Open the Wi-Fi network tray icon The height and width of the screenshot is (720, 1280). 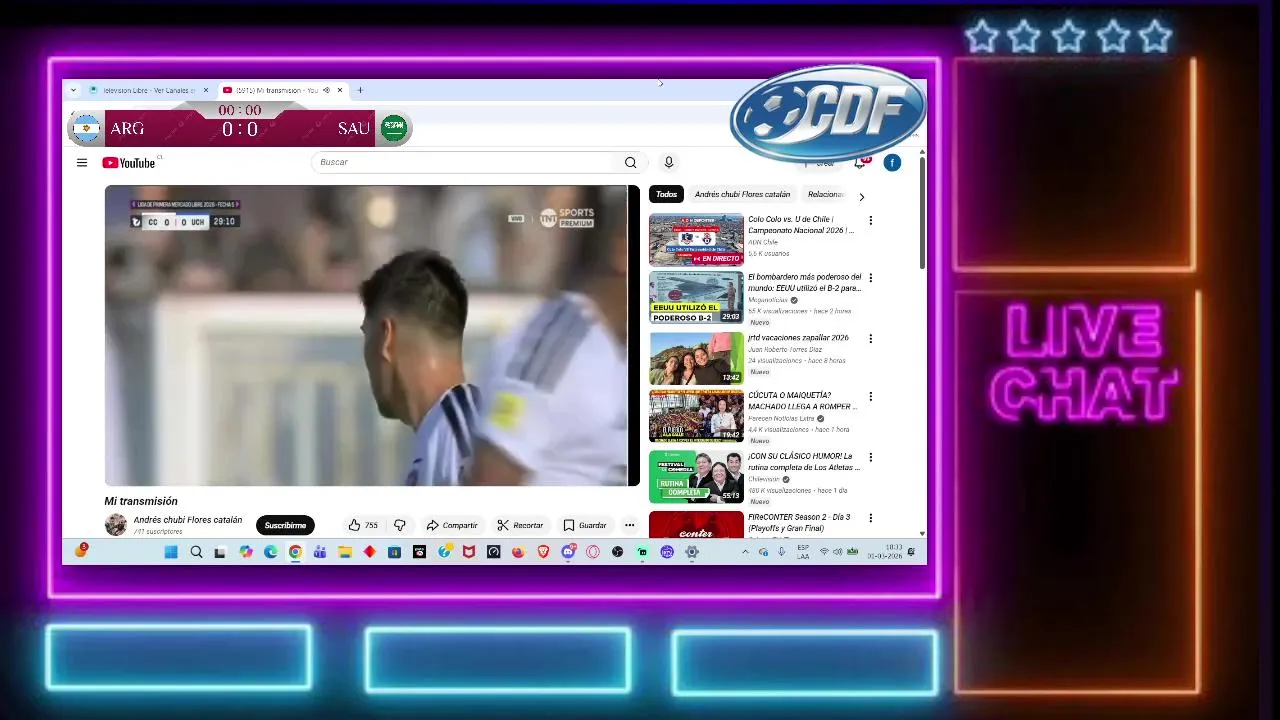pyautogui.click(x=824, y=552)
